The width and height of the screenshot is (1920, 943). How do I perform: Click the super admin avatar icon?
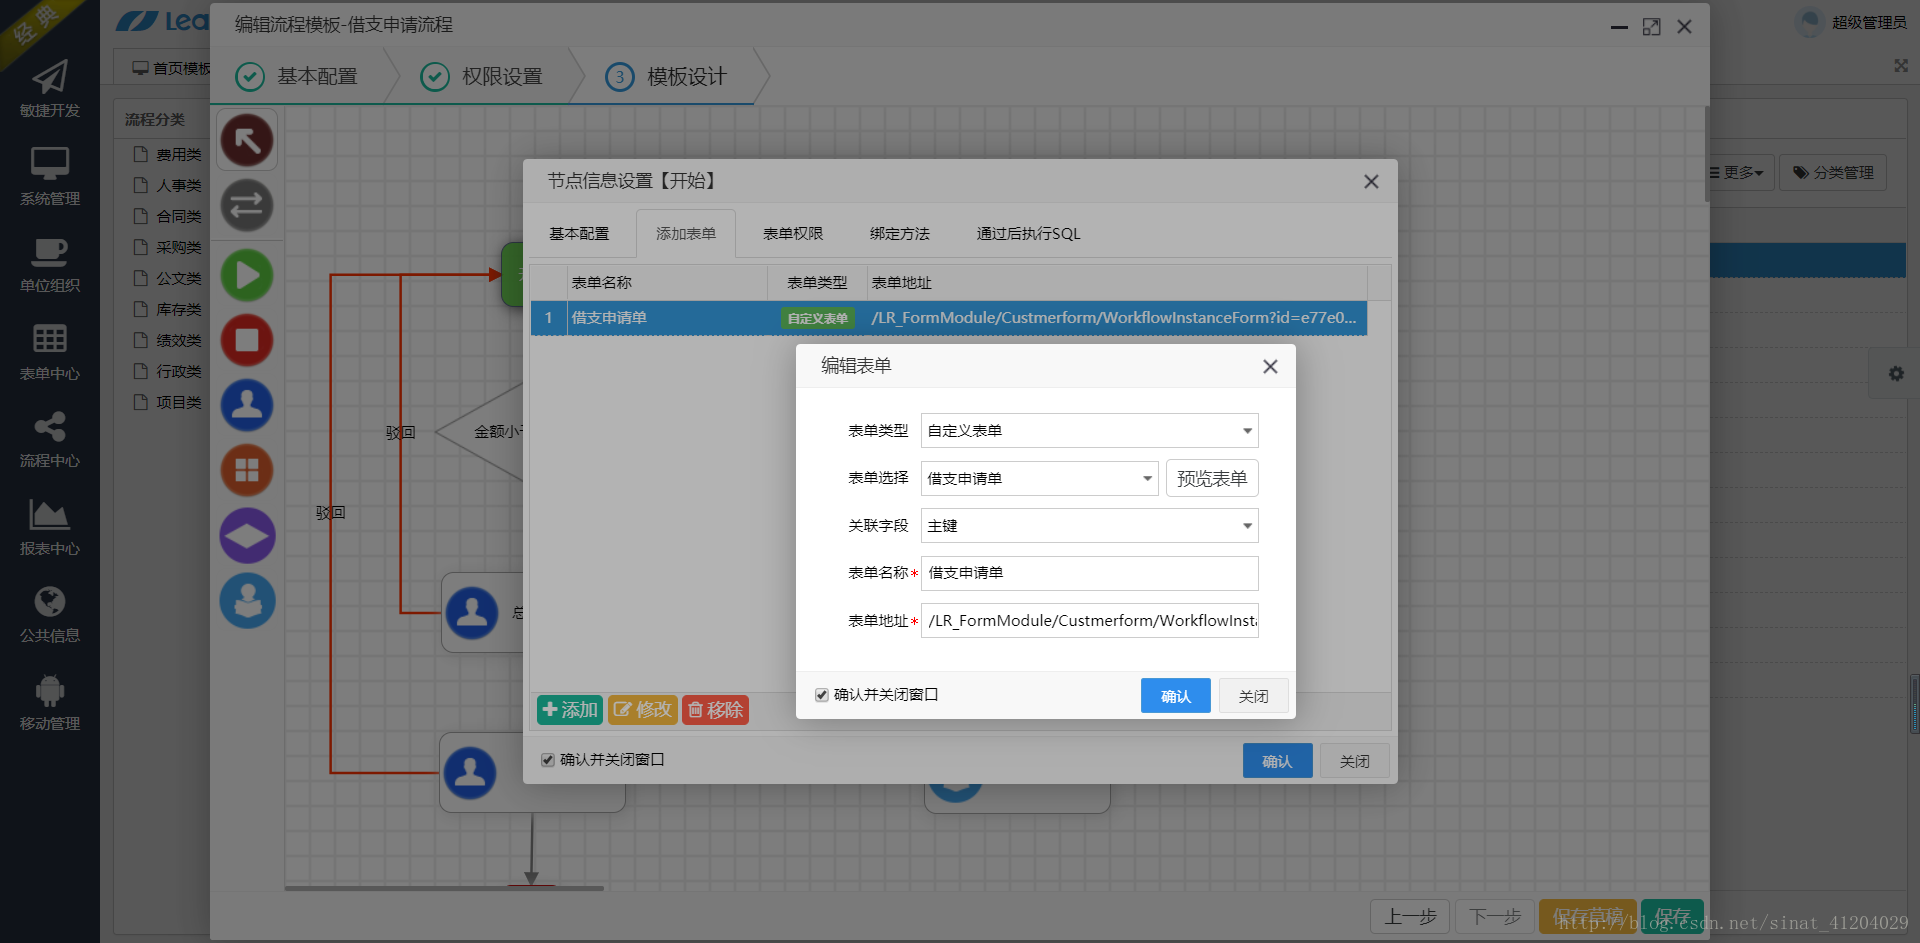pyautogui.click(x=1810, y=22)
